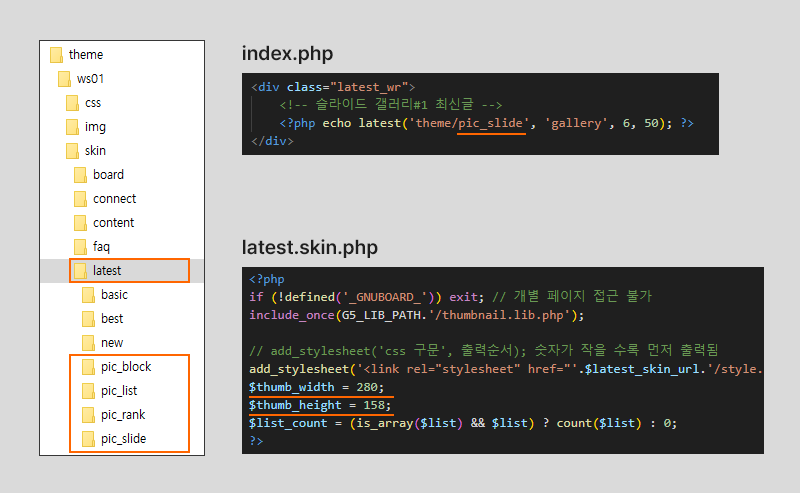The width and height of the screenshot is (800, 493).
Task: Click the skin folder icon
Action: [x=72, y=151]
